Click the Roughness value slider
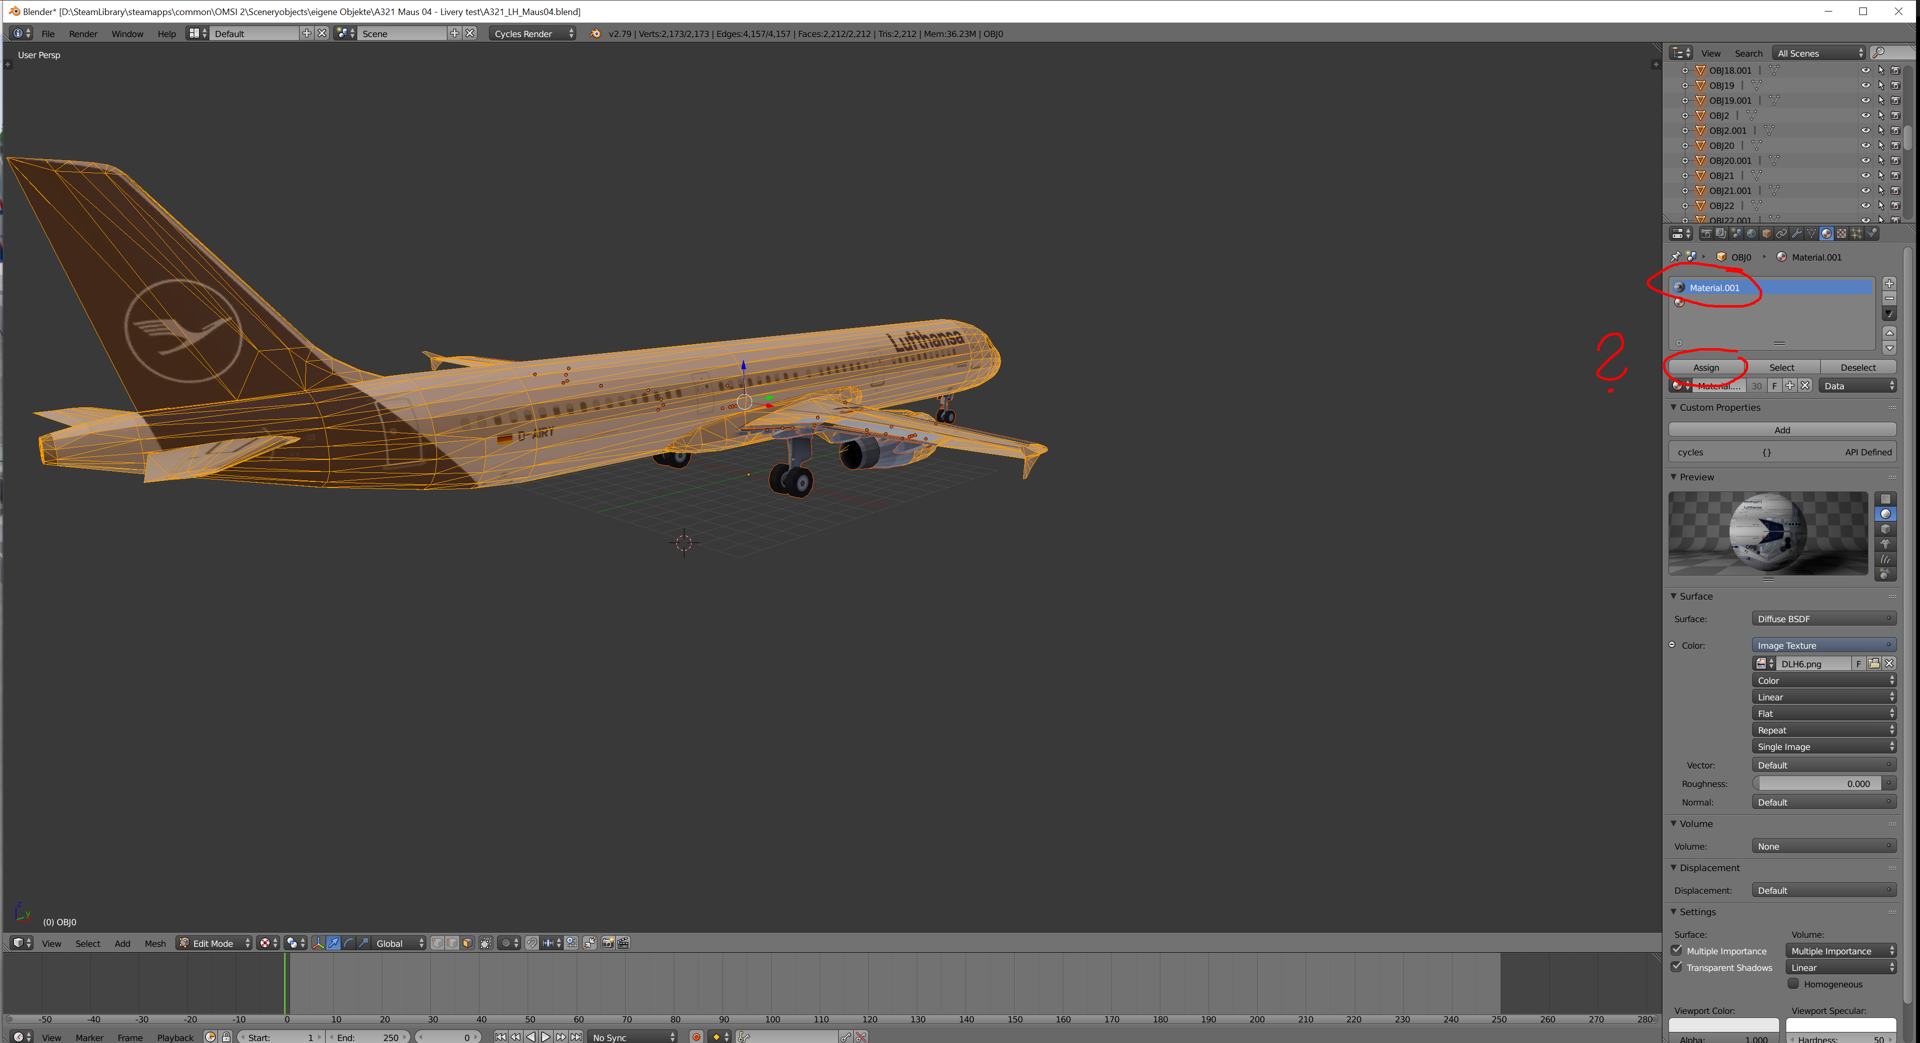The height and width of the screenshot is (1043, 1920). [x=1823, y=784]
